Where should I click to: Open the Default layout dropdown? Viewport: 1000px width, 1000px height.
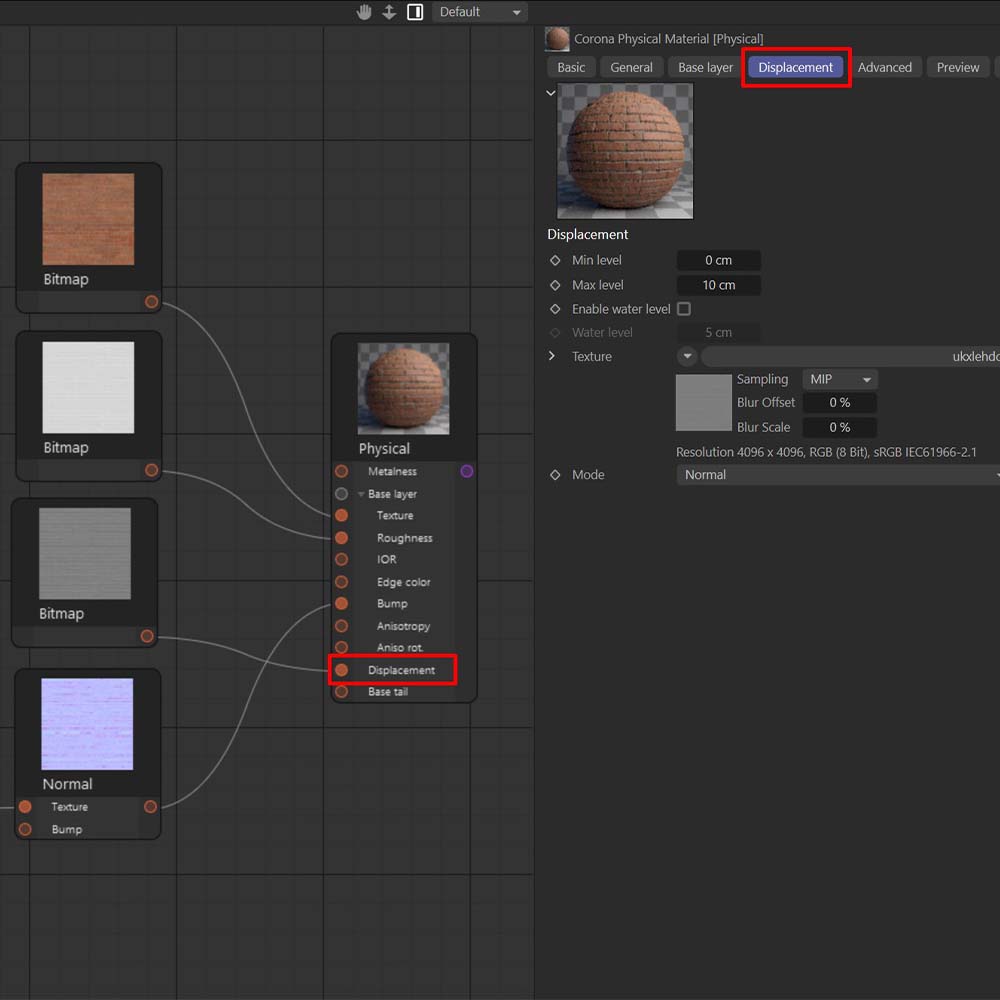pos(480,12)
